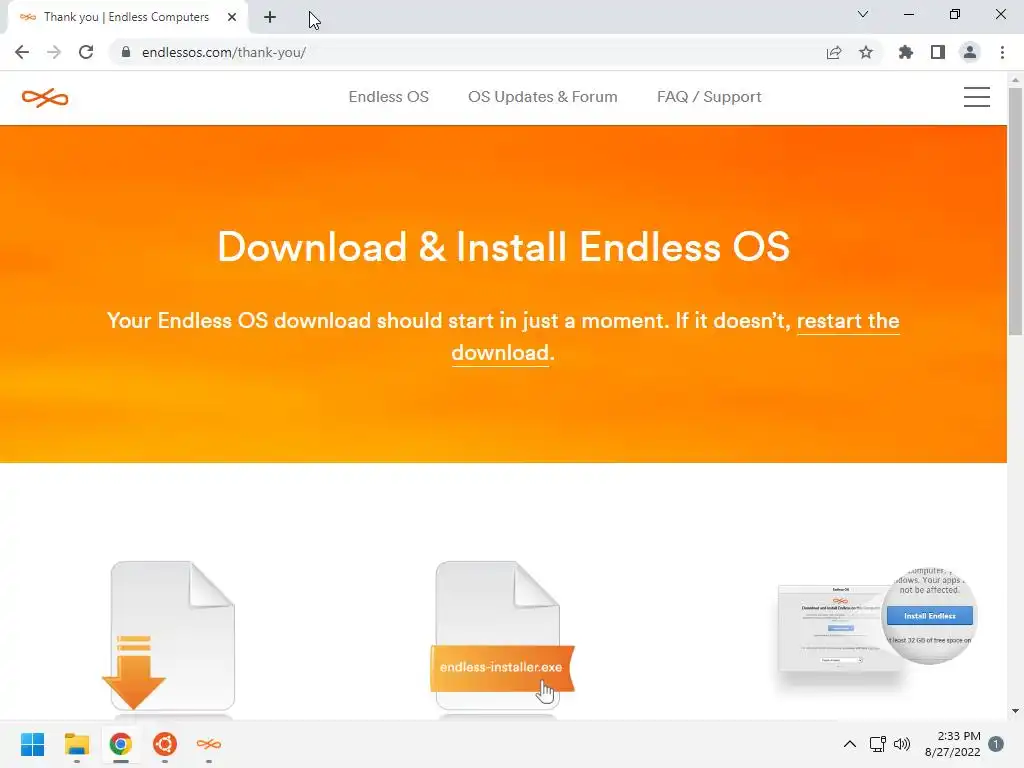Open the Endless OS nav item
1024x768 pixels.
coord(389,97)
